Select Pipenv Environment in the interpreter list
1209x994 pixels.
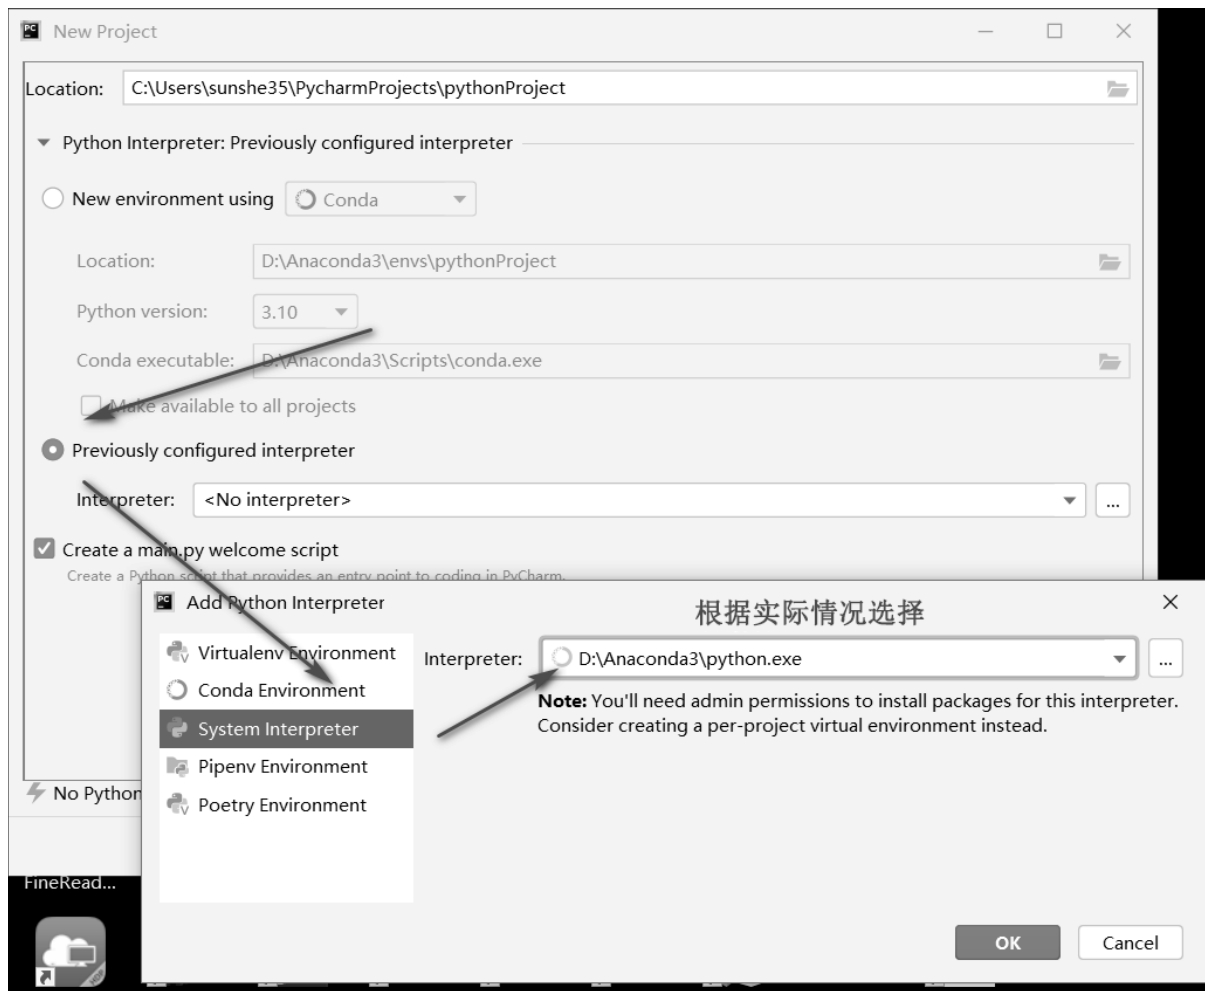(x=286, y=767)
